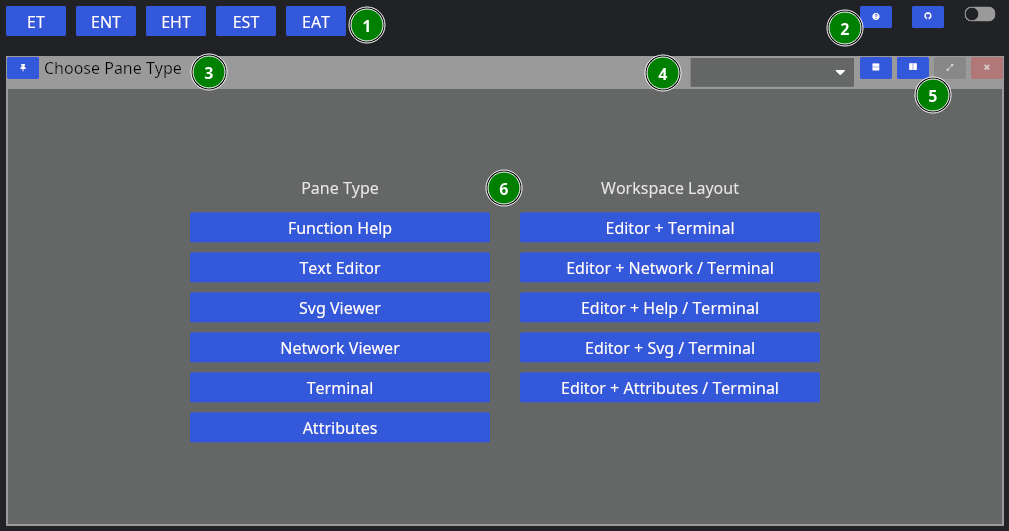Image resolution: width=1009 pixels, height=531 pixels.
Task: Open the Text Editor pane
Action: (340, 268)
